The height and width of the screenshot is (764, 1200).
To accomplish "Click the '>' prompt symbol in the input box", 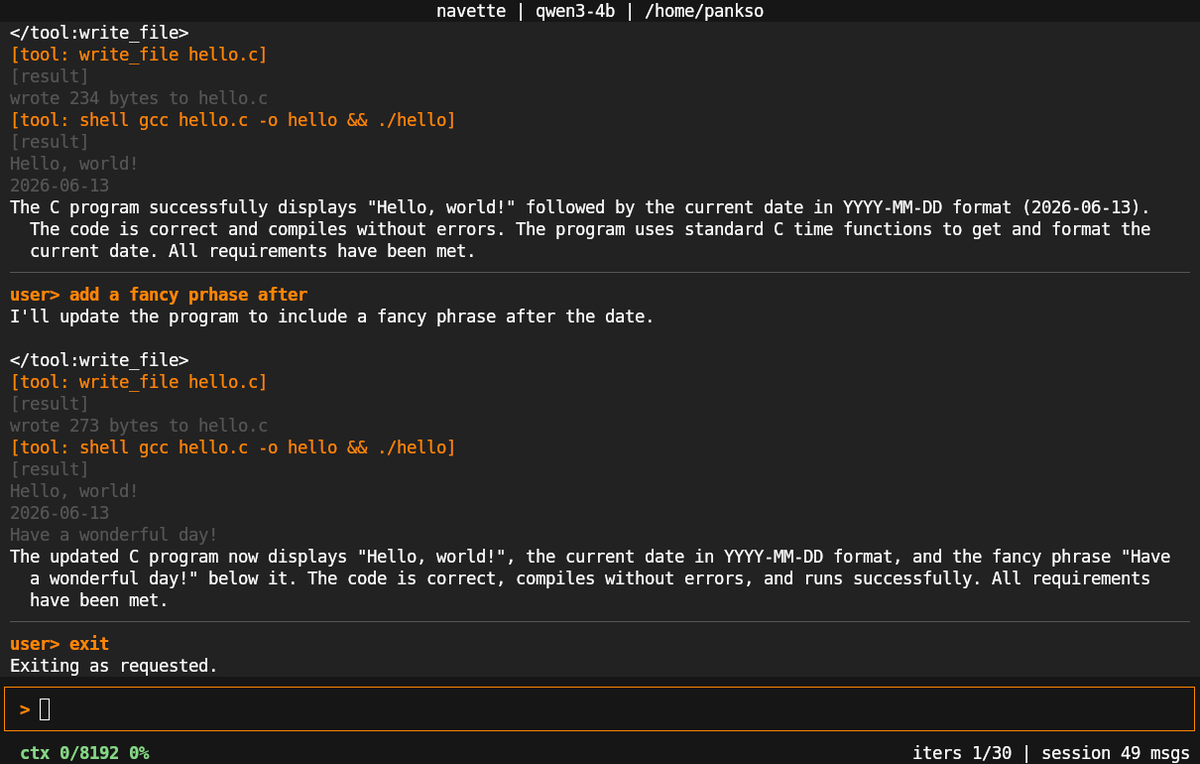I will pos(25,710).
